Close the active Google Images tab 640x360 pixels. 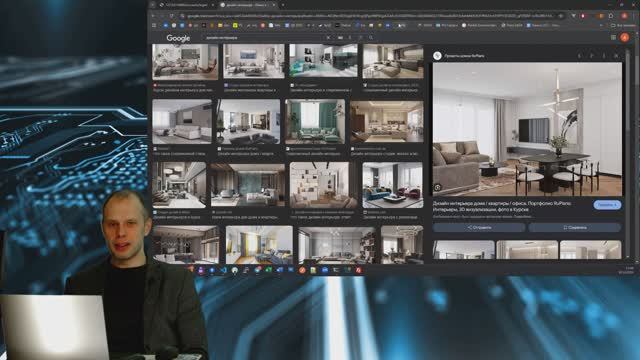tap(273, 5)
